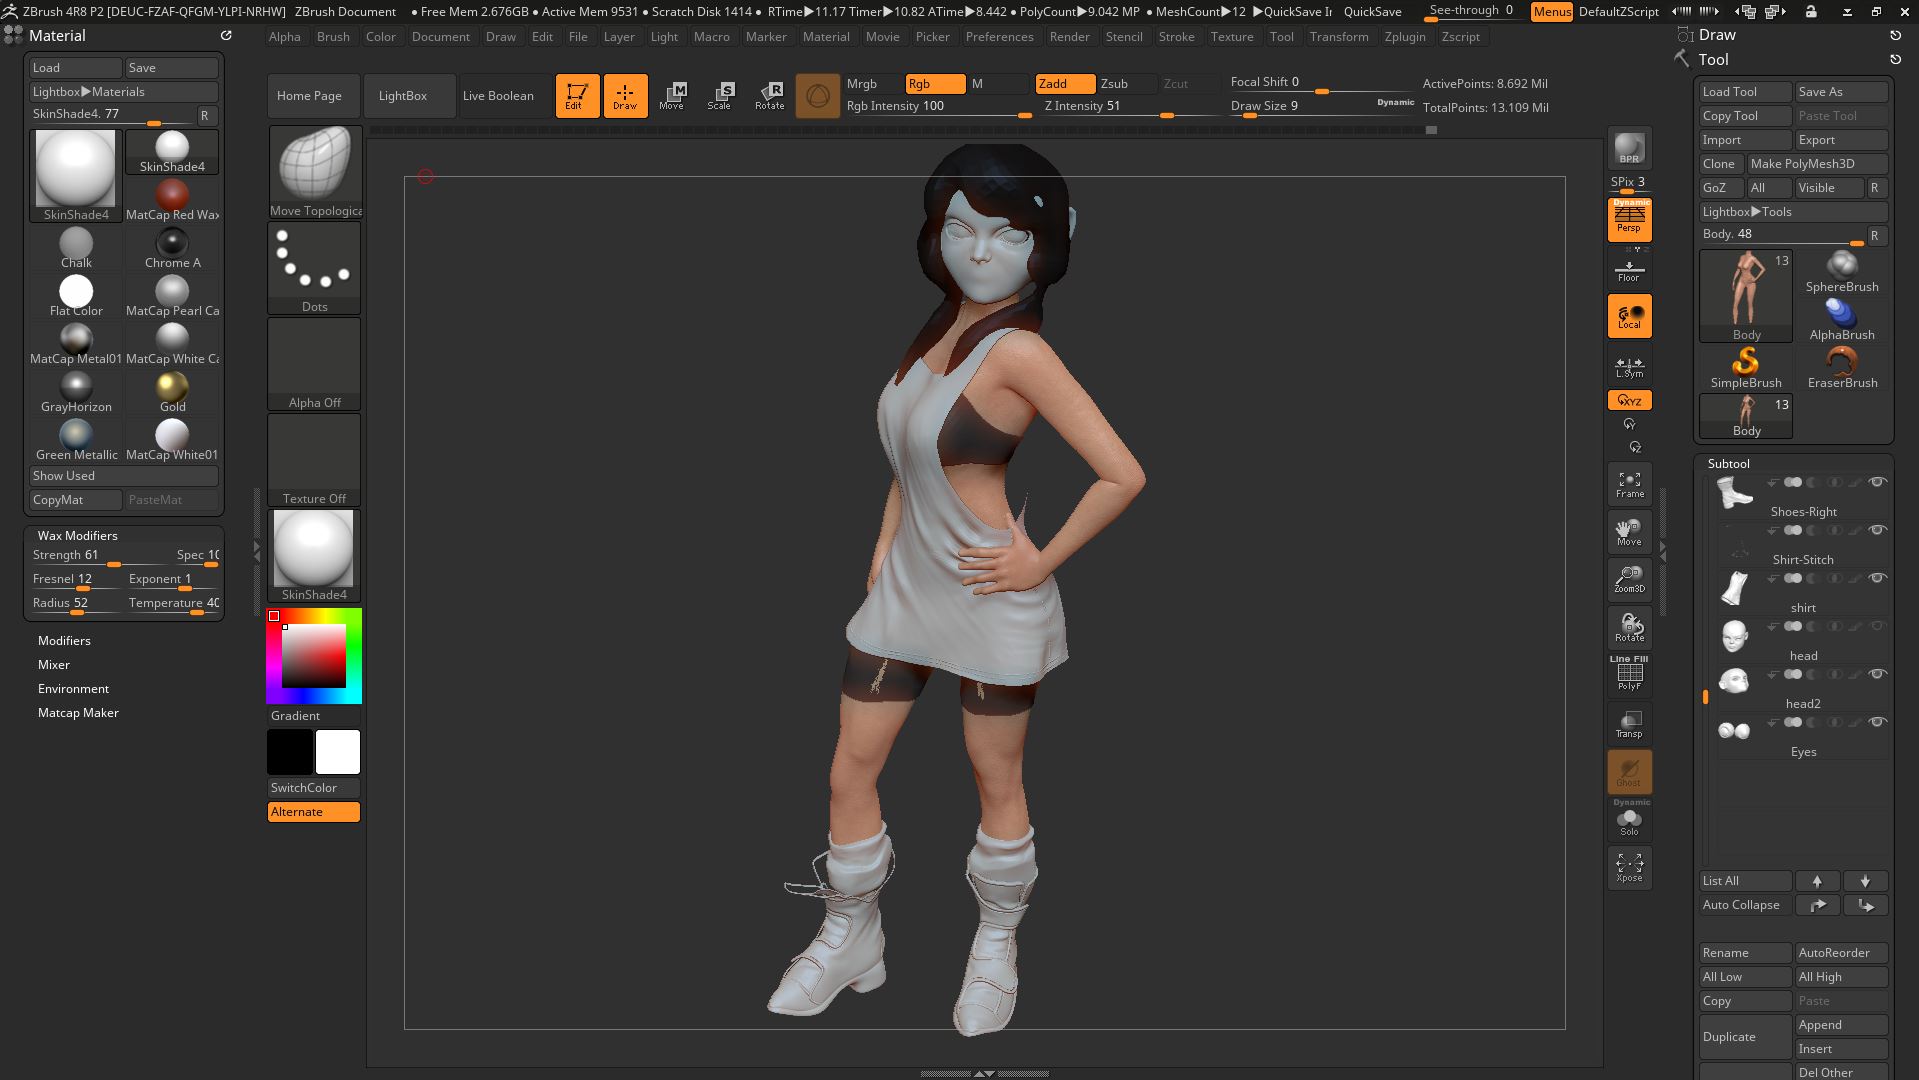Expand the Matcap Maker section
Image resolution: width=1919 pixels, height=1080 pixels.
78,713
